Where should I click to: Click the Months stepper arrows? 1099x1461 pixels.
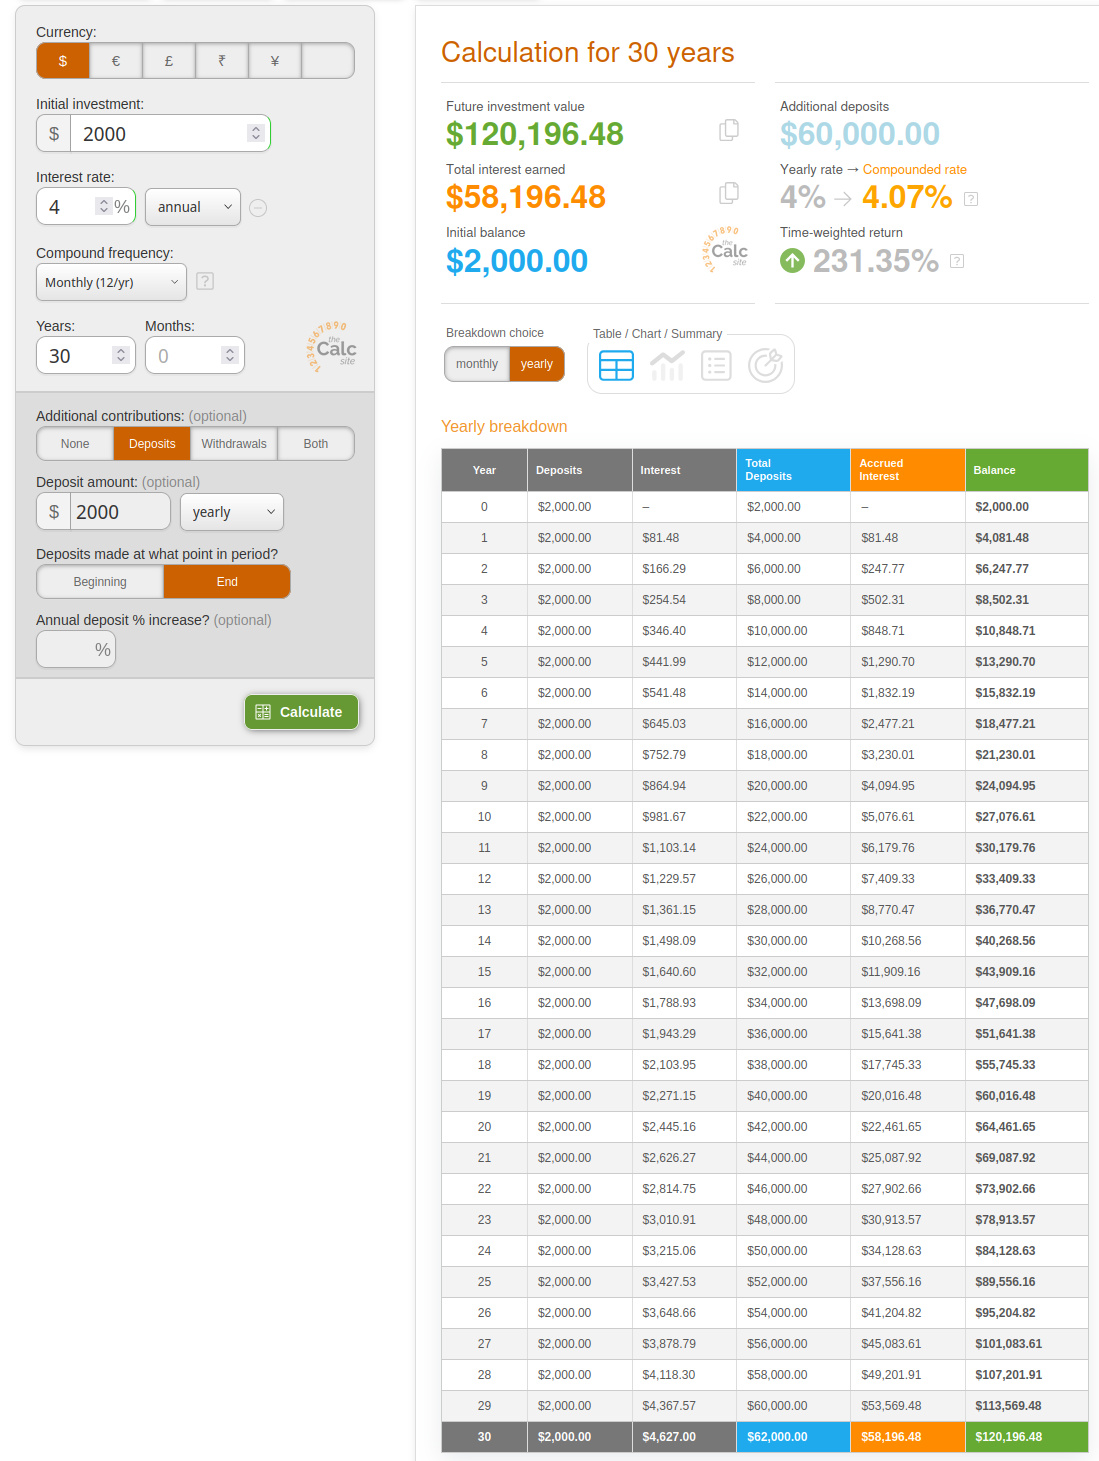[x=230, y=355]
